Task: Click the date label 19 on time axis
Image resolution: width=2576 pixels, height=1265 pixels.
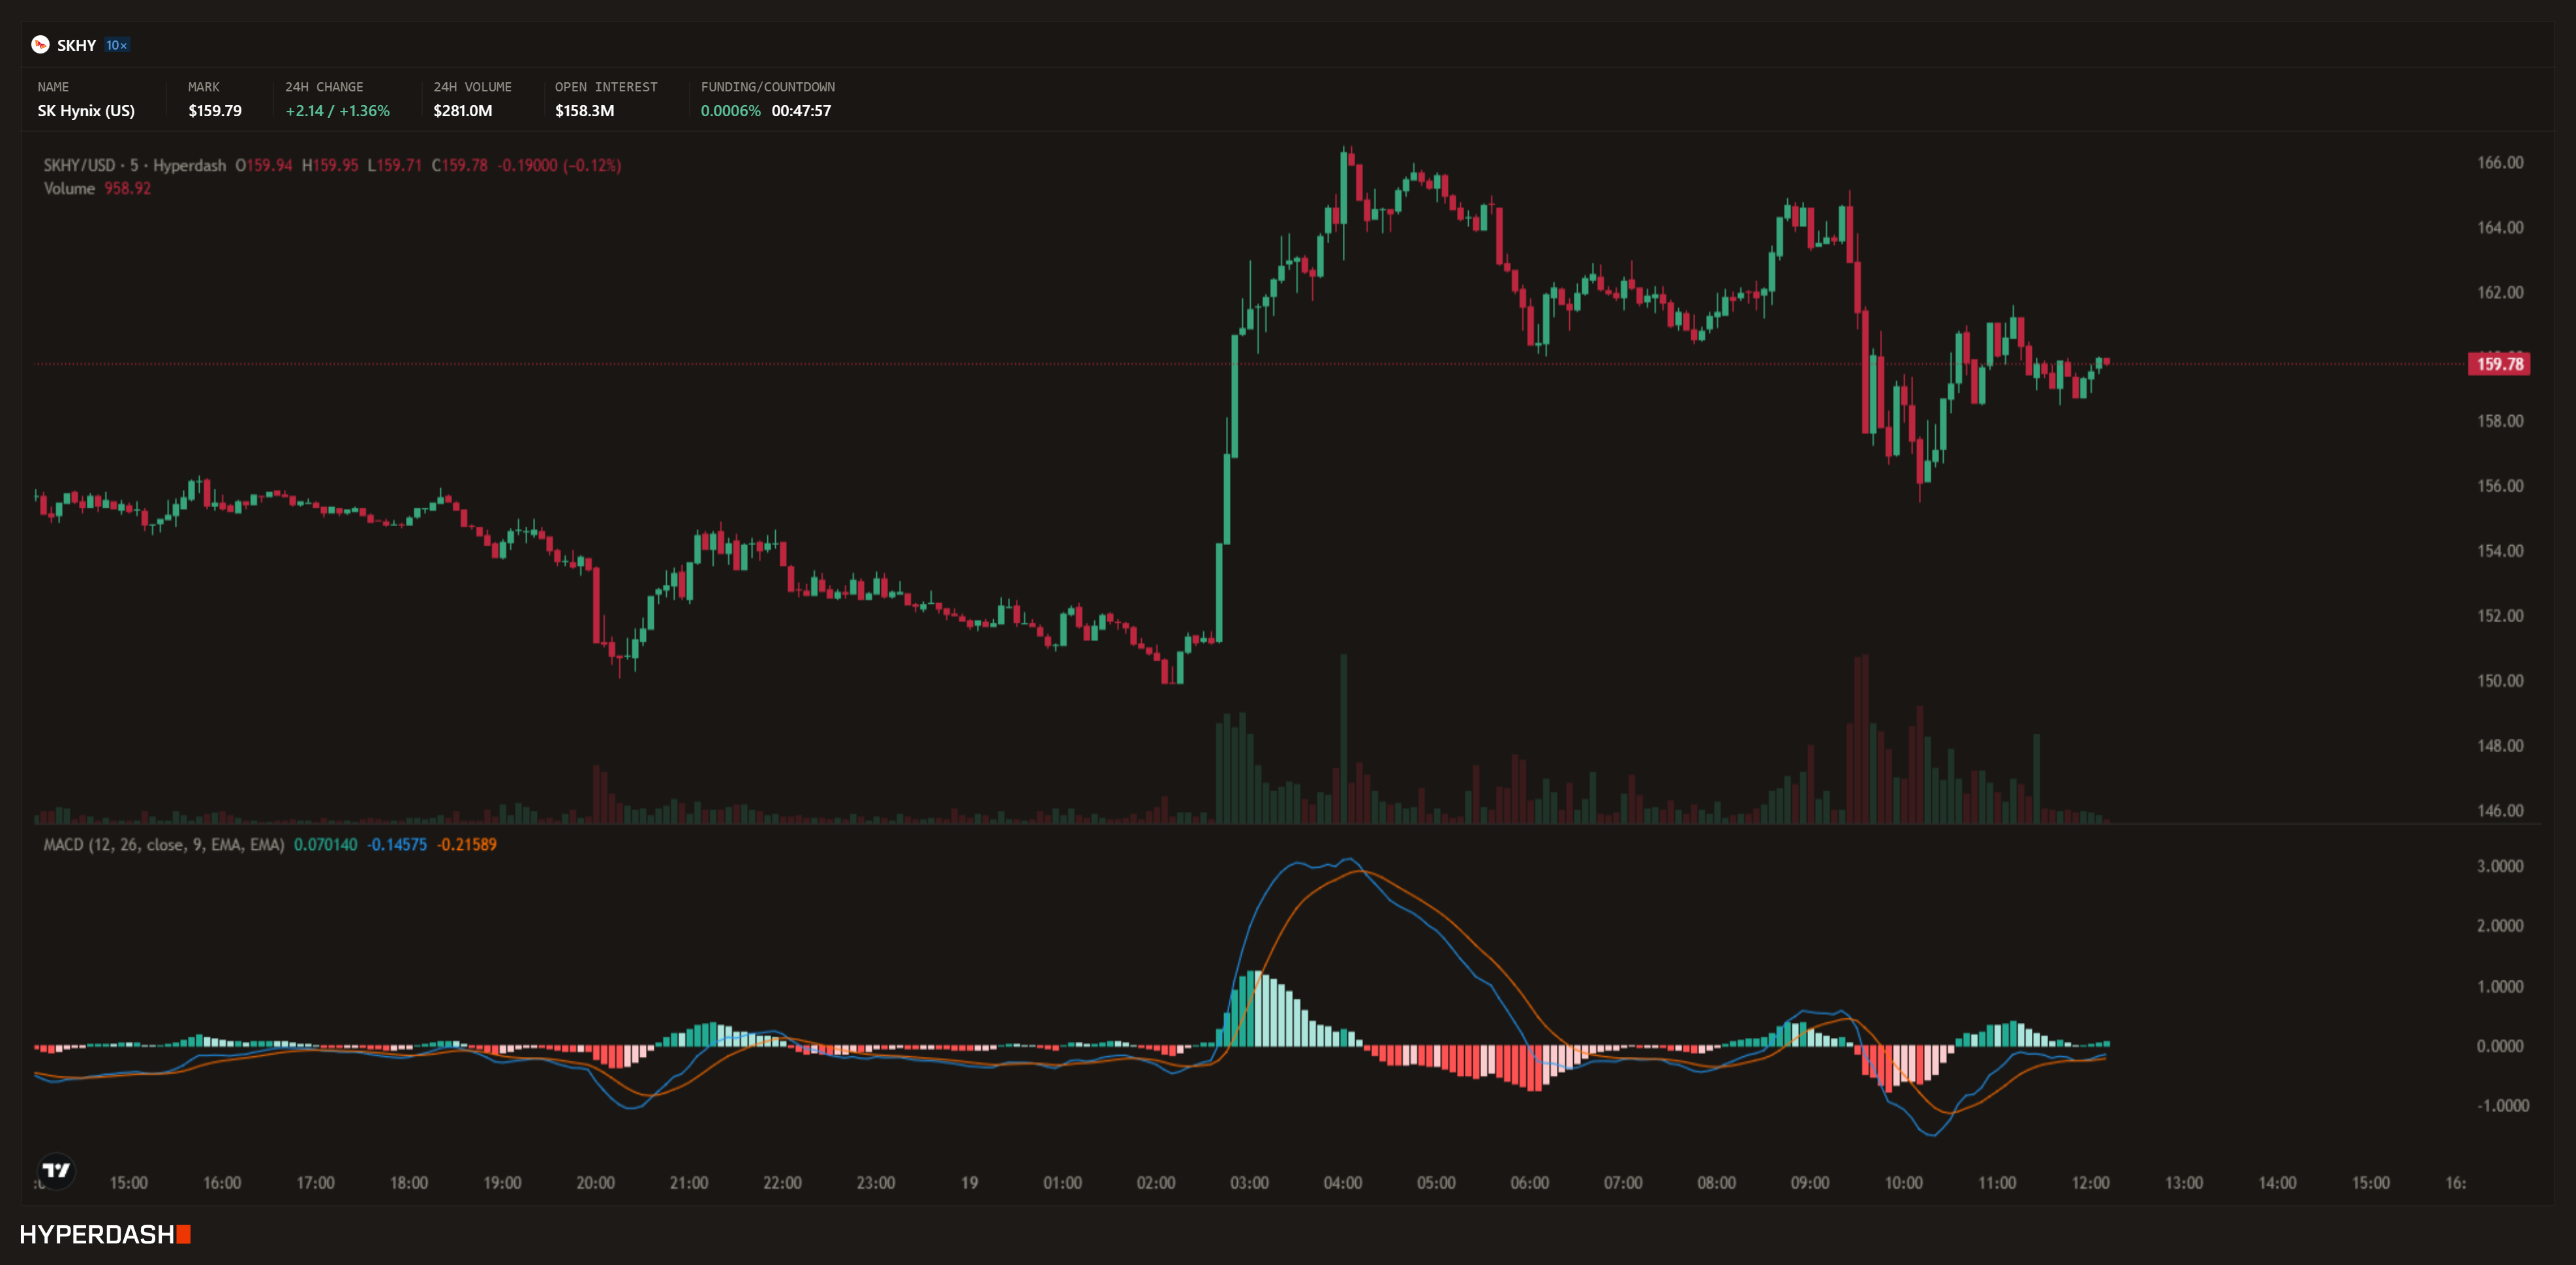Action: [969, 1183]
